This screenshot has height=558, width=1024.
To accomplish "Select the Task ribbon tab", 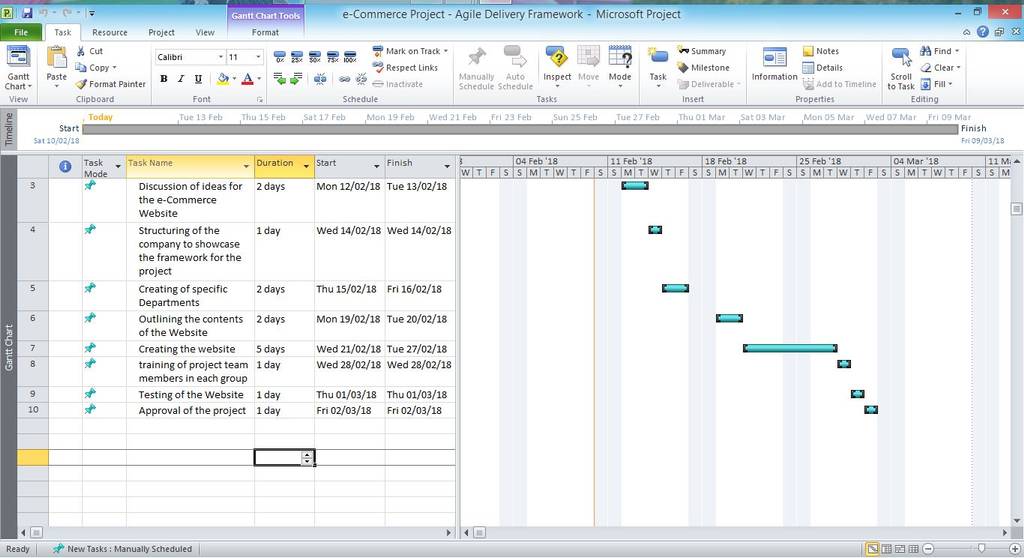I will (63, 32).
